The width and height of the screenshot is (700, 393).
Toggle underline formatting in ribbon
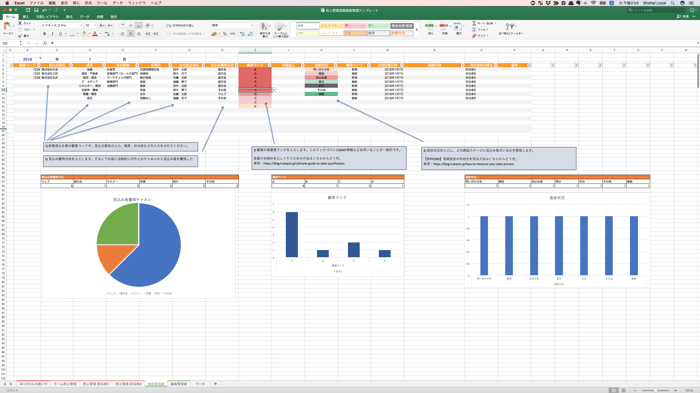60,34
